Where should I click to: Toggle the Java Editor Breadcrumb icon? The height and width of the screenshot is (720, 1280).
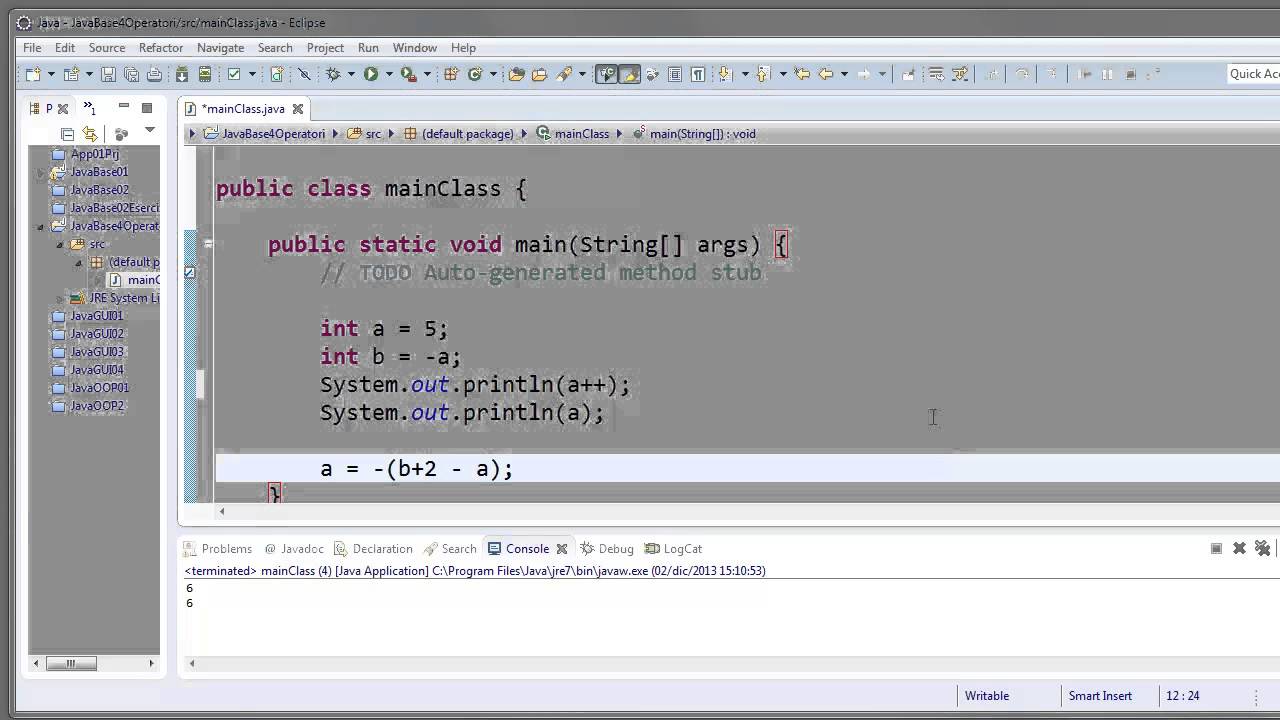coord(606,74)
